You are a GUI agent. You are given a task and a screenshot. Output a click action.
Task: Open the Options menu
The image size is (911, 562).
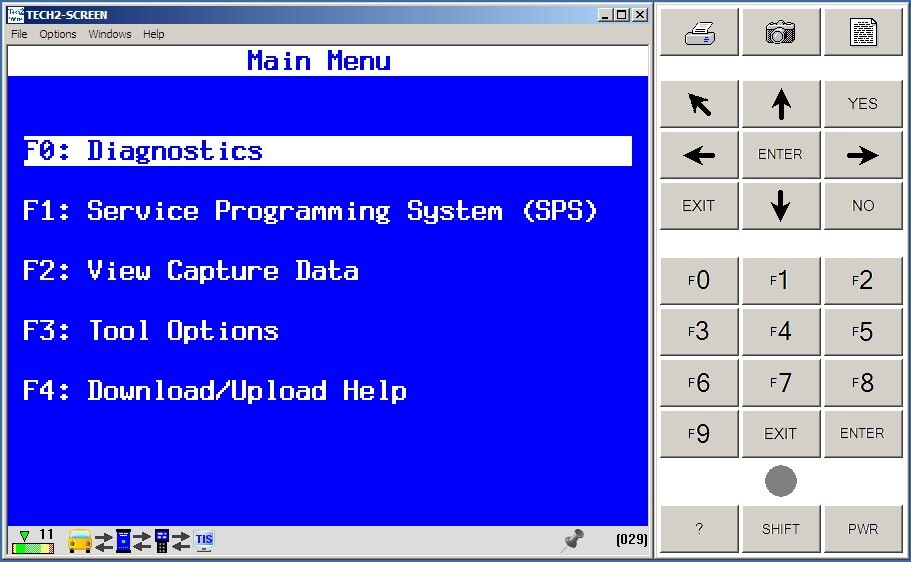58,34
